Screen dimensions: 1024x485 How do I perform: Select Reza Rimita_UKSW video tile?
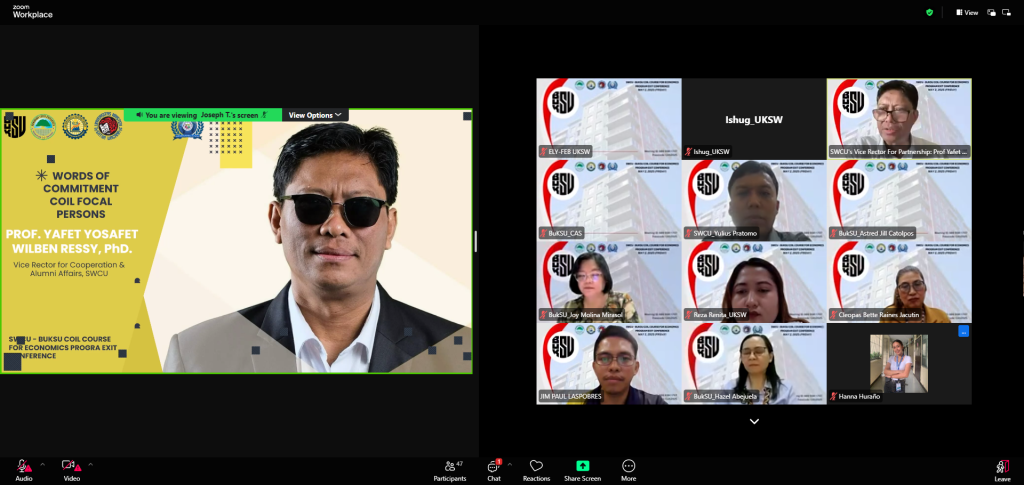(754, 282)
